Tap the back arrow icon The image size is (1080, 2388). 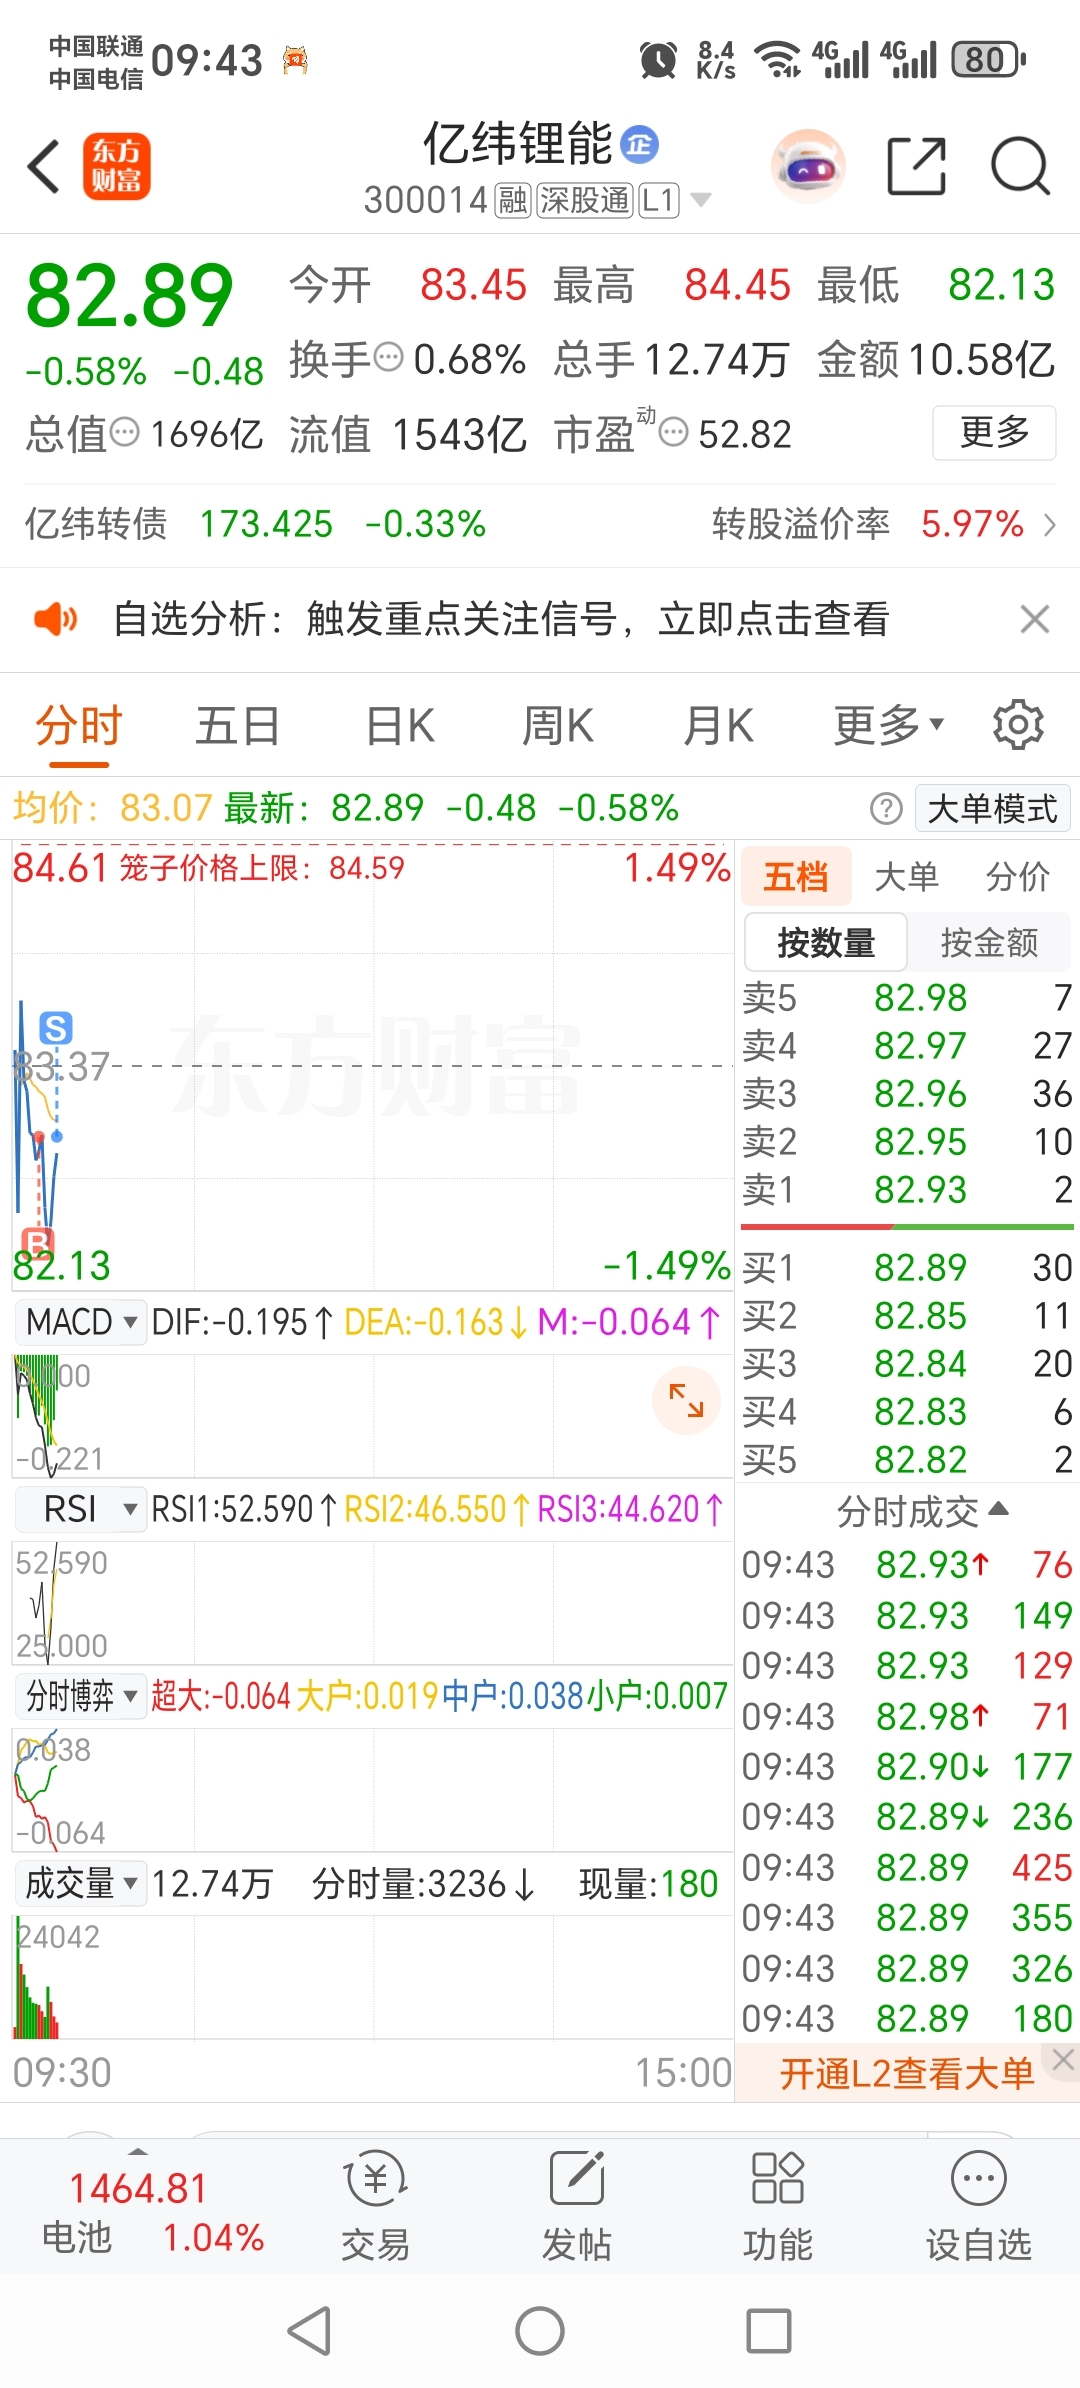click(44, 166)
